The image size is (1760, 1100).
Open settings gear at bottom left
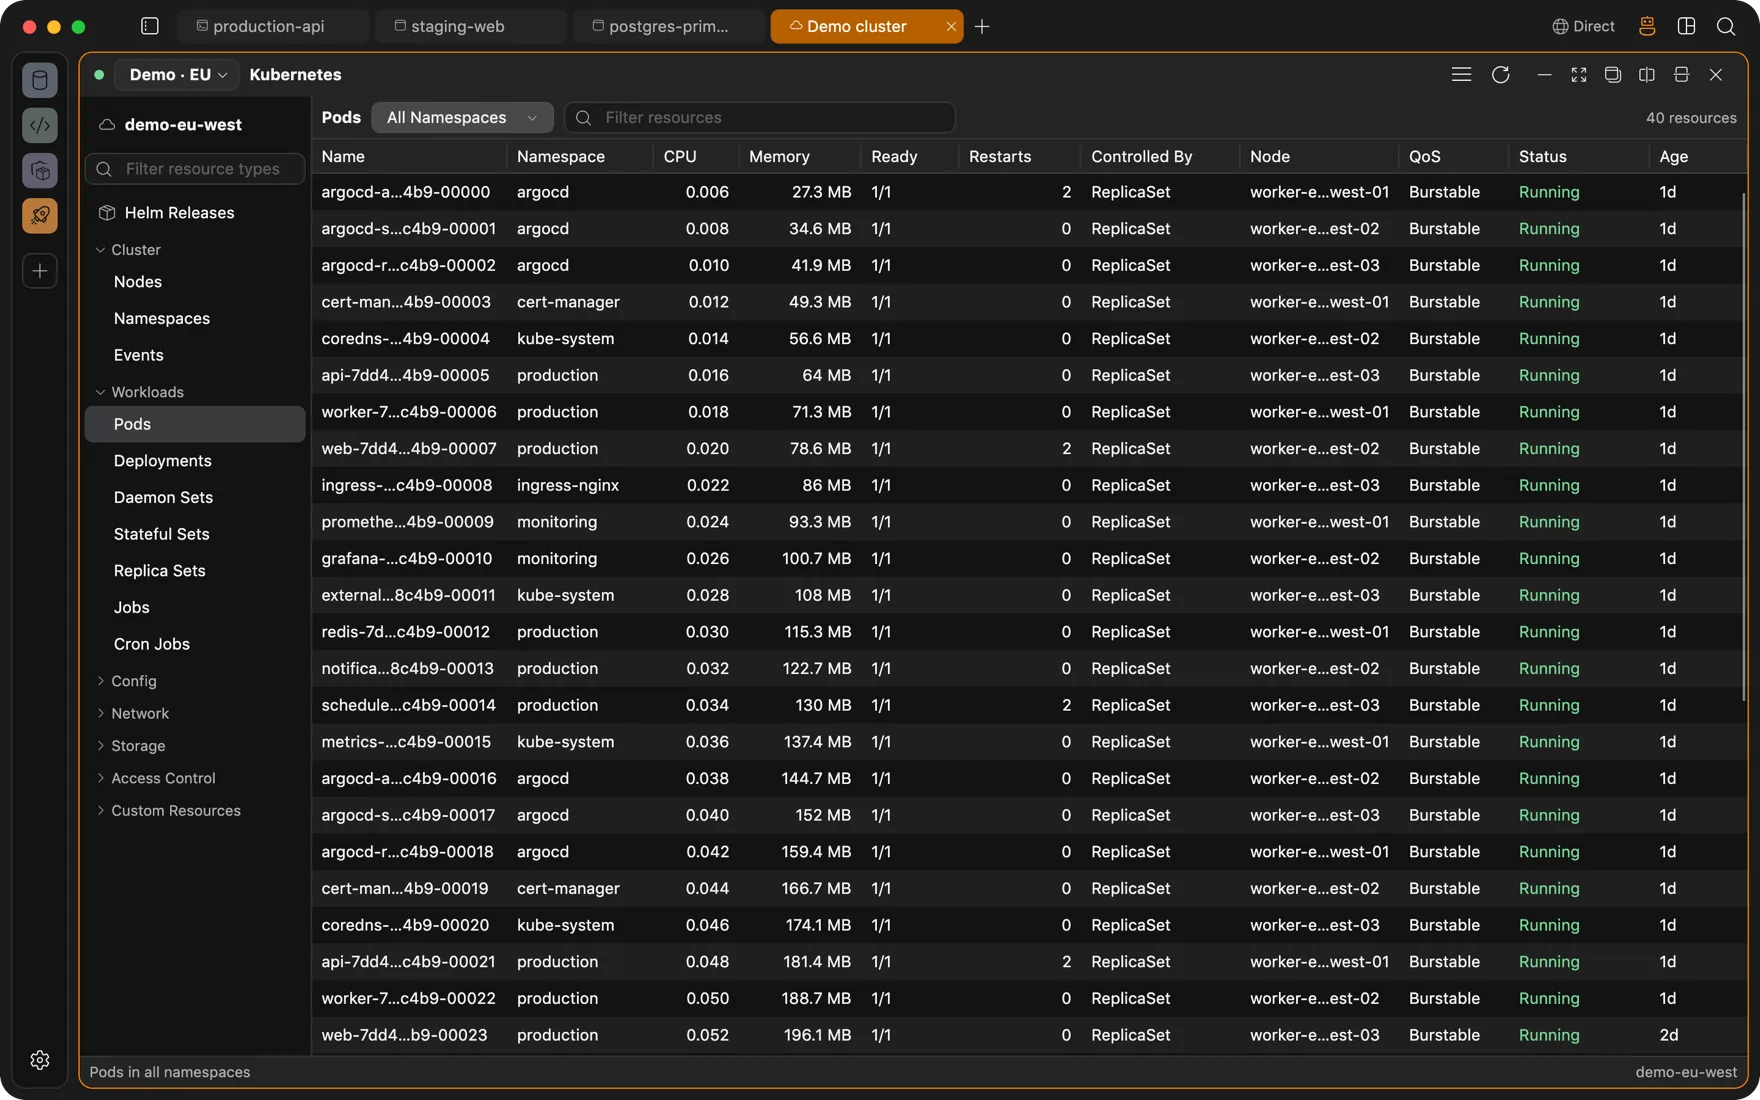tap(40, 1060)
